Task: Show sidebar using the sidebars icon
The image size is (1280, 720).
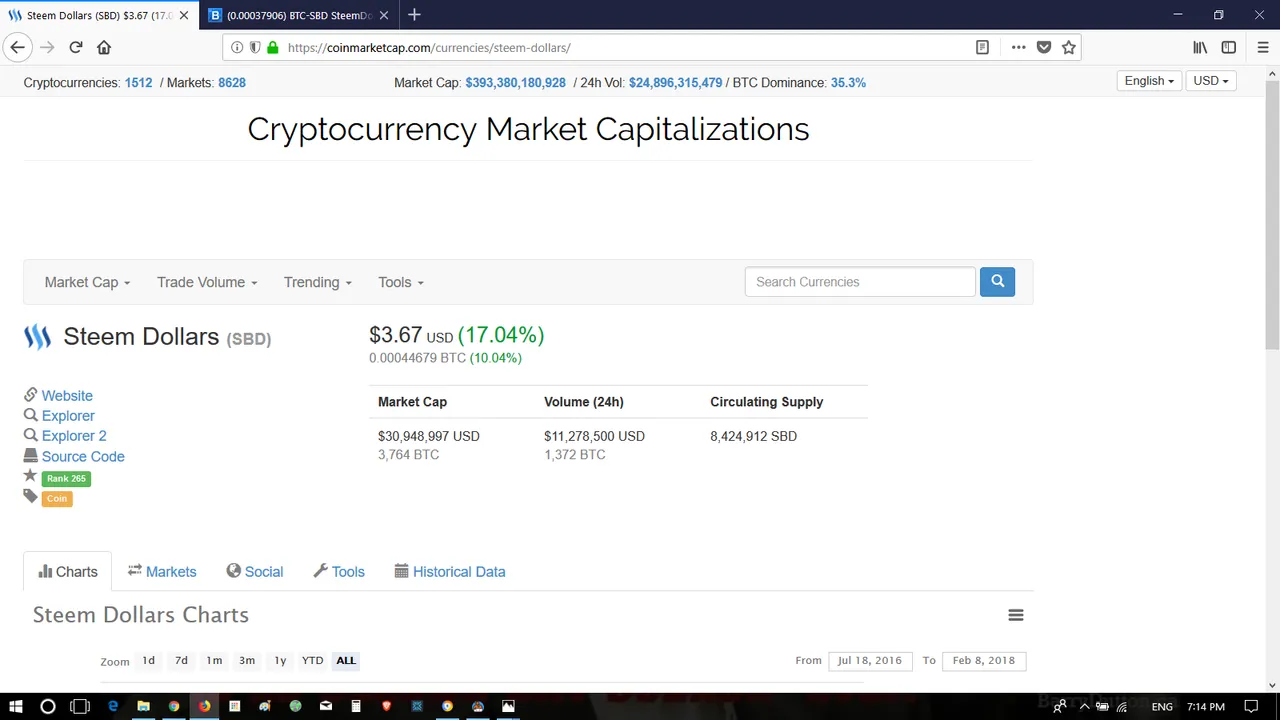Action: [x=1229, y=47]
